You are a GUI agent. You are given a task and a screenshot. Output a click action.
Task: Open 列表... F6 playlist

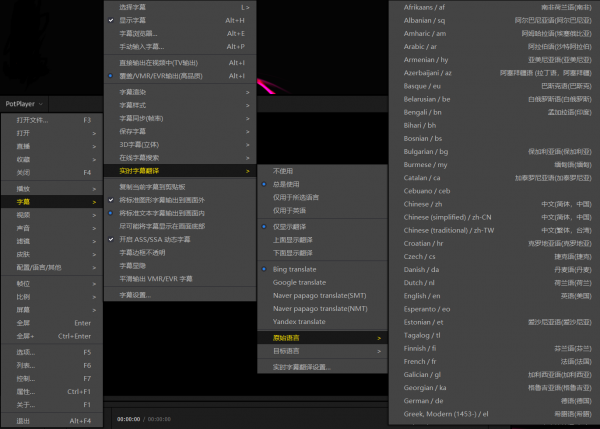(52, 365)
